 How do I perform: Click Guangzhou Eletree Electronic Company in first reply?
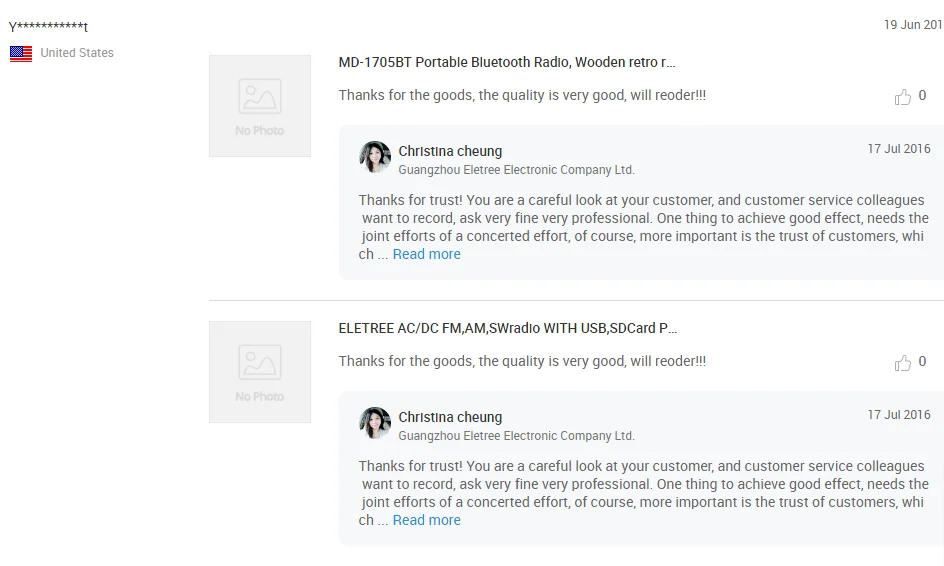(517, 170)
